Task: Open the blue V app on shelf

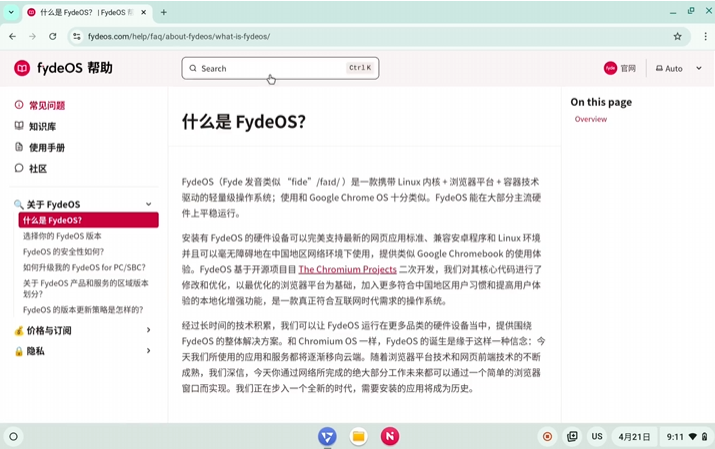Action: click(327, 437)
